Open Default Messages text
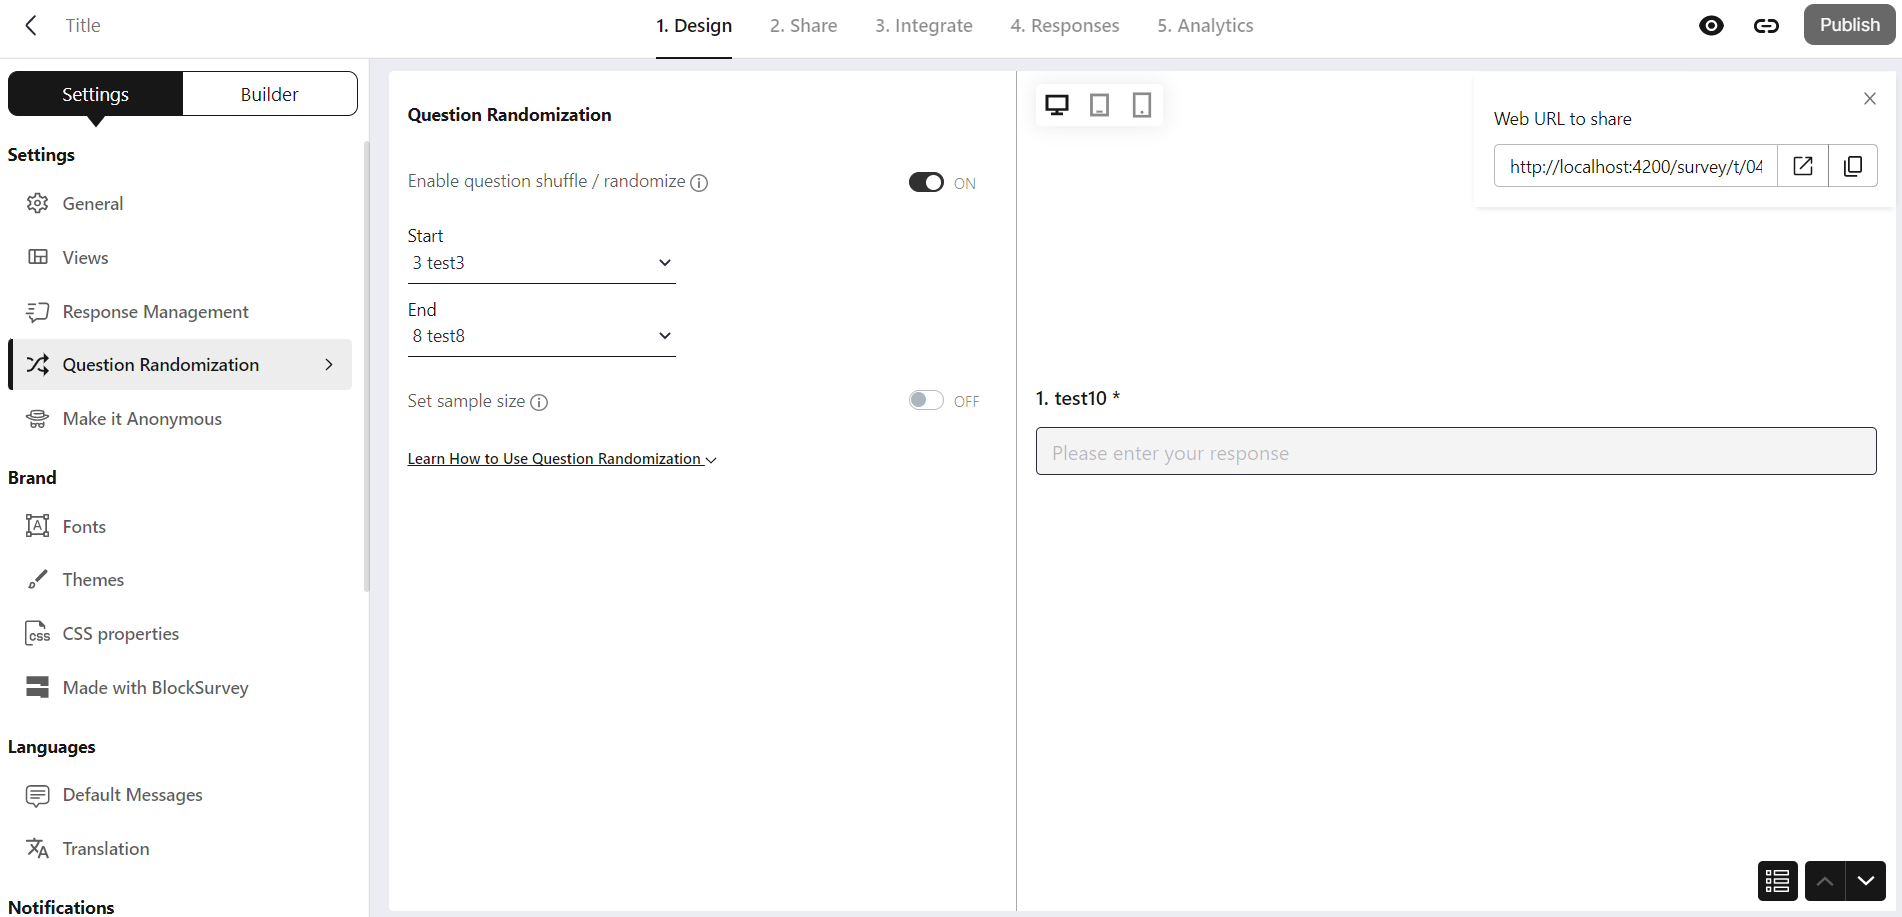 pos(133,795)
